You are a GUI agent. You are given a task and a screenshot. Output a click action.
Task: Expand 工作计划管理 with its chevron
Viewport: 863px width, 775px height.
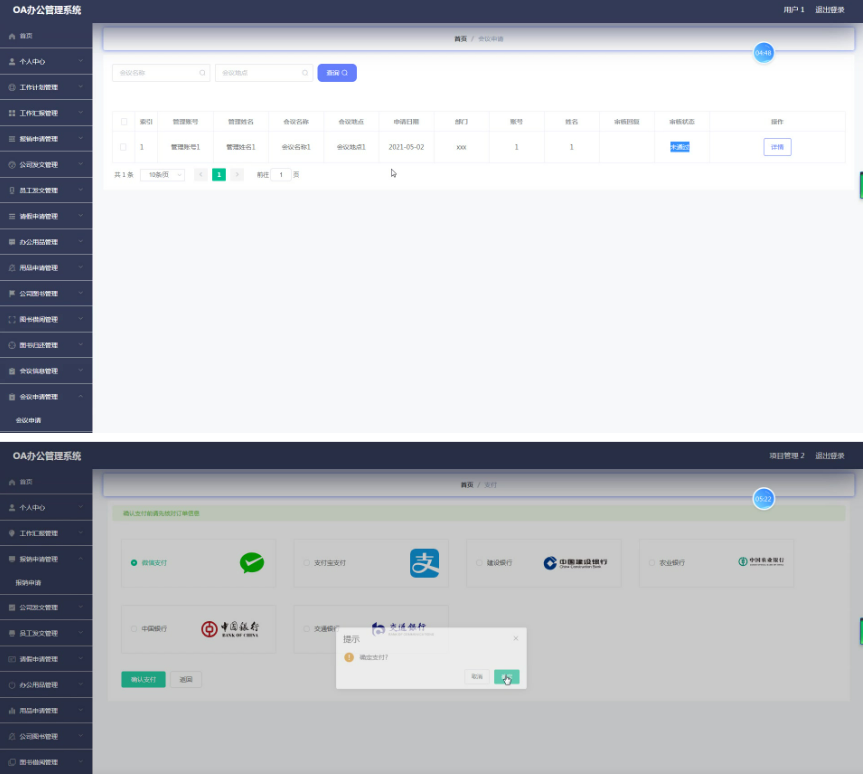(80, 87)
